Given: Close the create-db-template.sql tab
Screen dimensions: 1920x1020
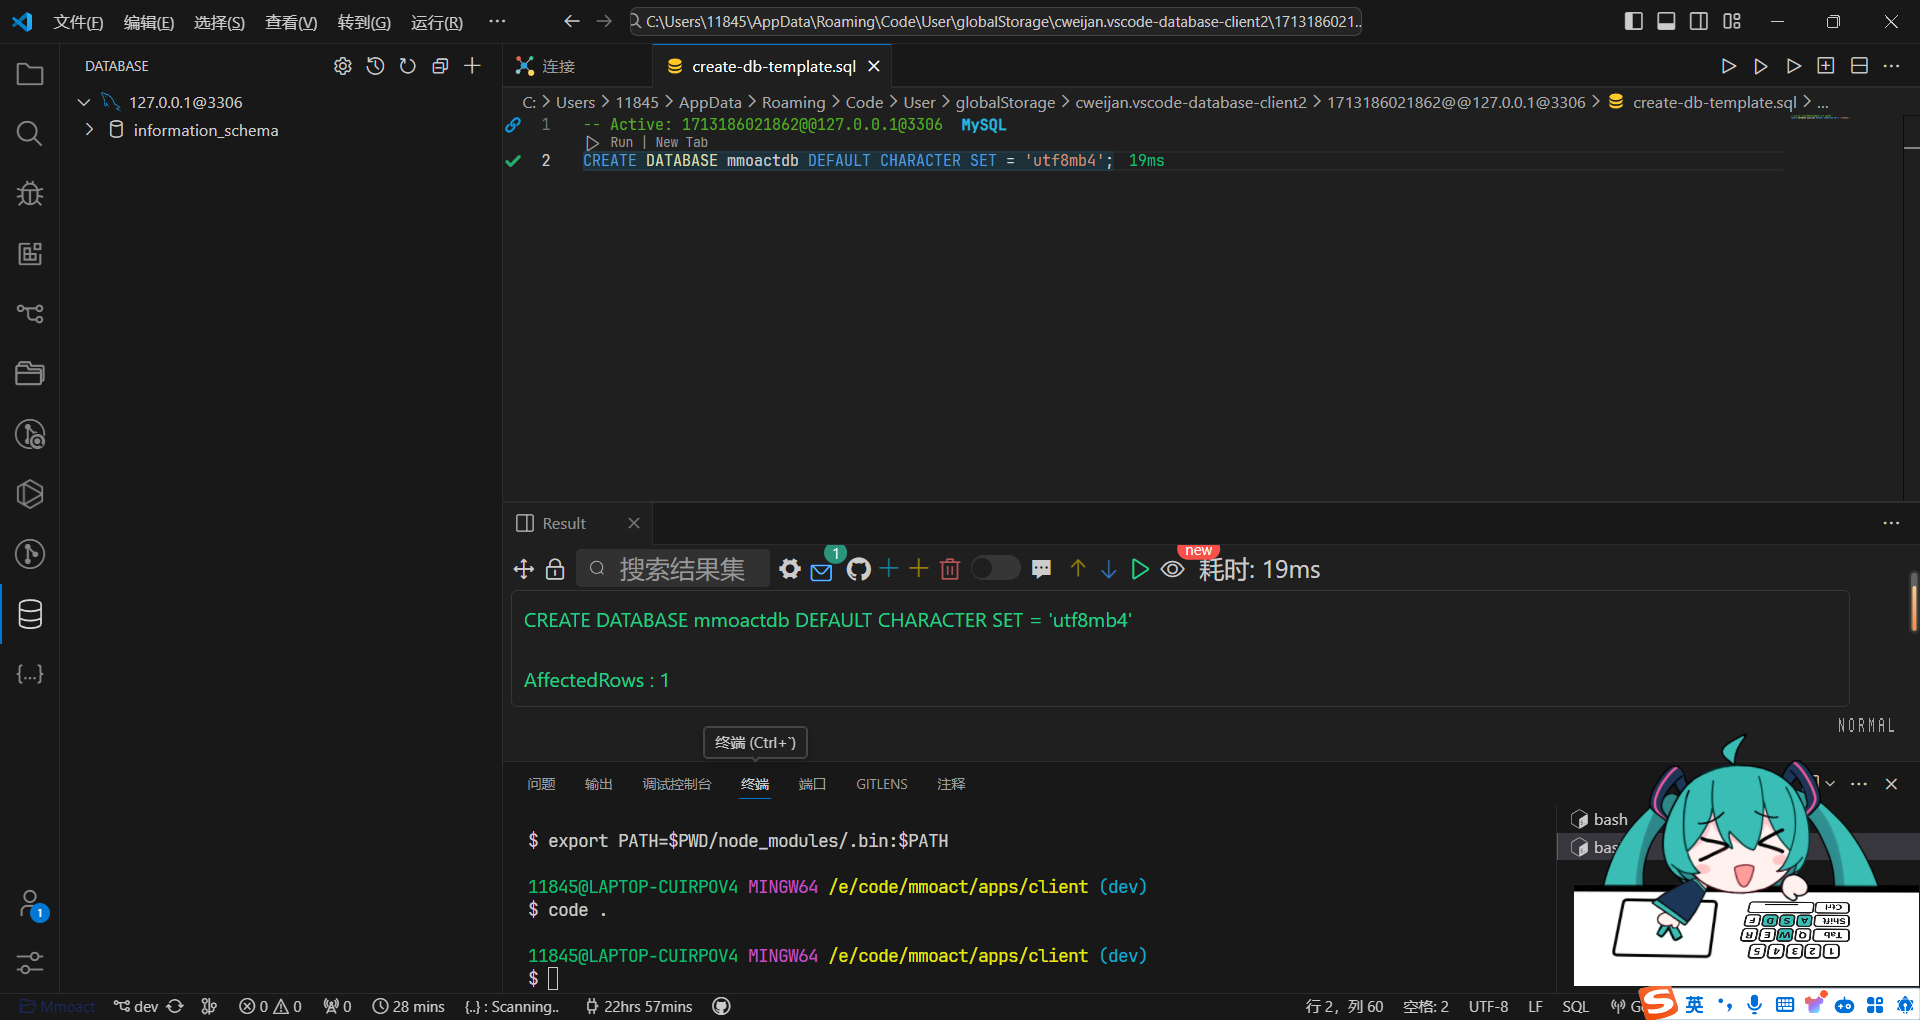Looking at the screenshot, I should [x=874, y=66].
